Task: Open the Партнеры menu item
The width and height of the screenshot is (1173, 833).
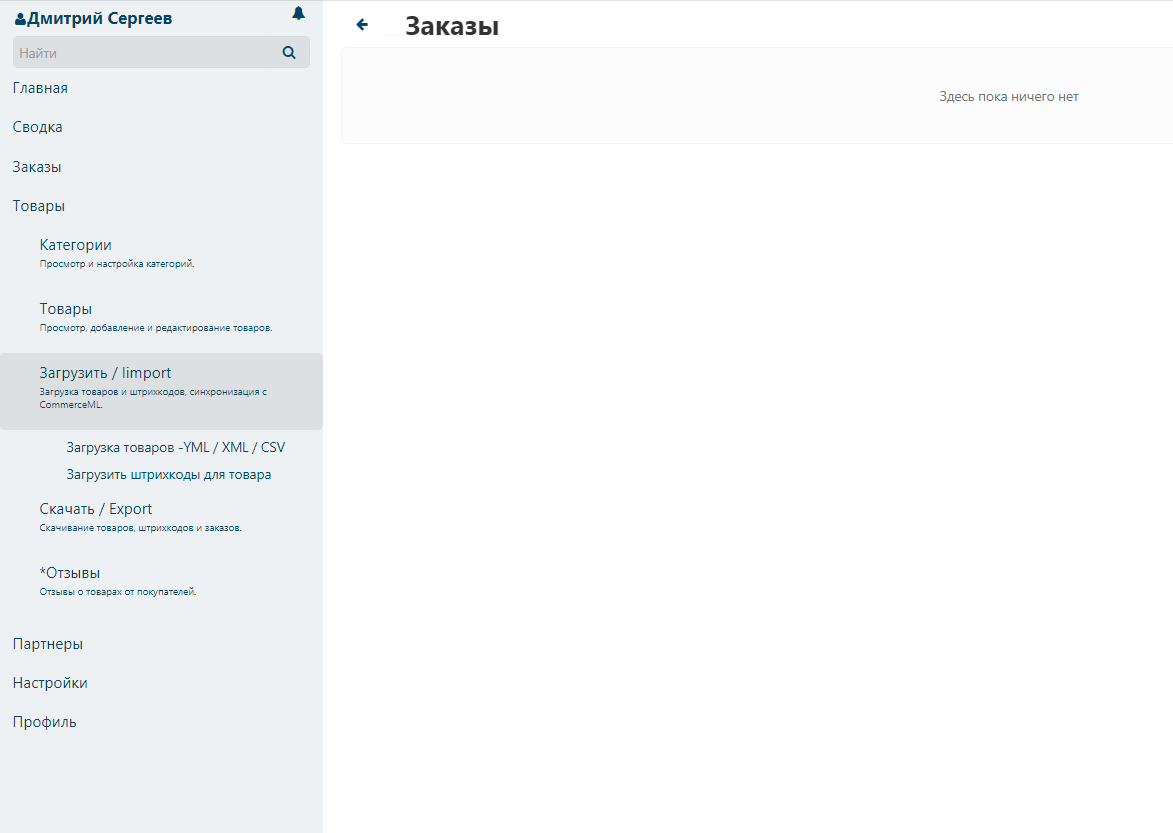Action: pyautogui.click(x=48, y=644)
